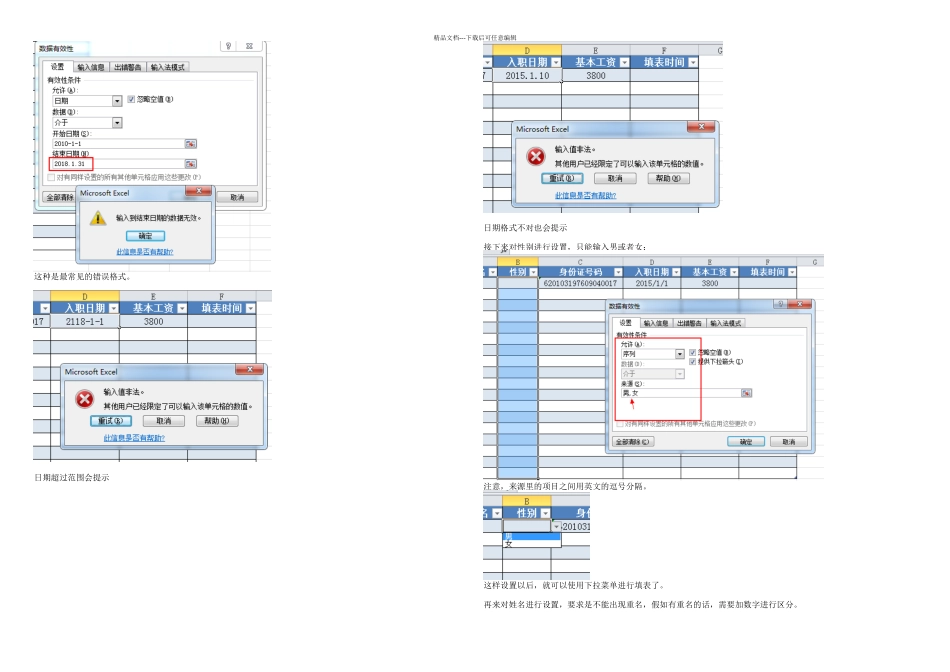The image size is (950, 672).
Task: Switch to 输入信息 tab in date validation dialog
Action: [x=91, y=67]
